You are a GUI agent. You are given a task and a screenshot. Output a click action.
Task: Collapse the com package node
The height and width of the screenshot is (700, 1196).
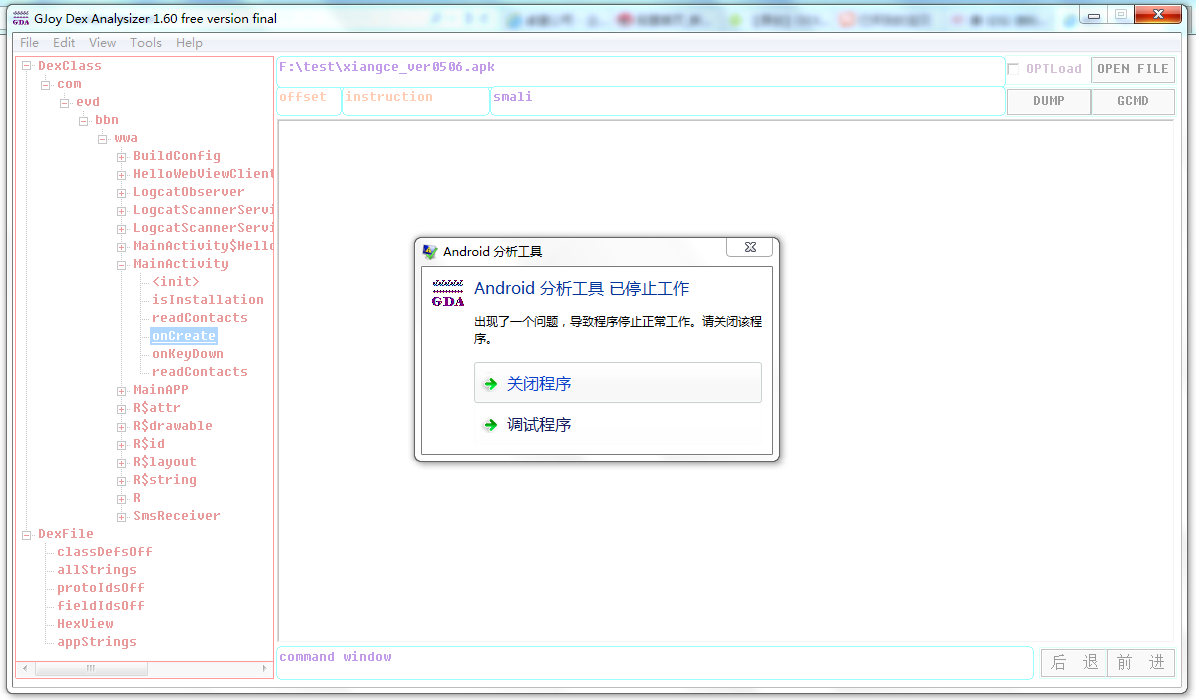point(46,85)
